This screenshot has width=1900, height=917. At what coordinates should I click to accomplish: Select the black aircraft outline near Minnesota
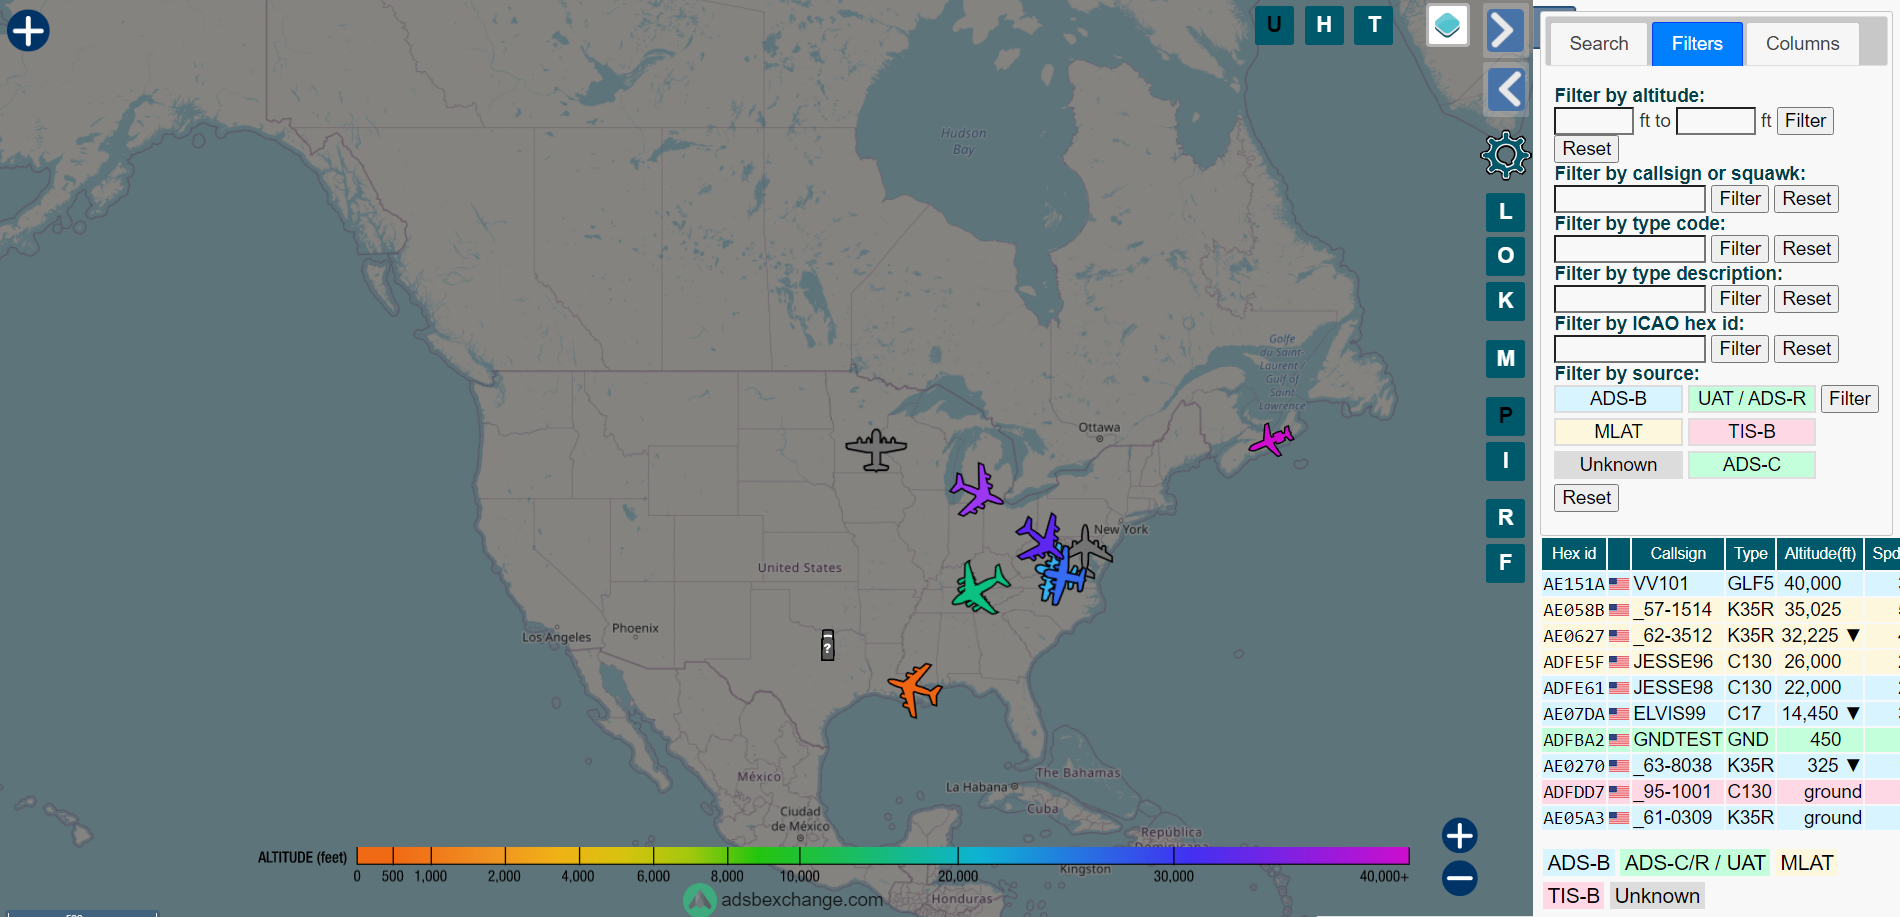click(x=876, y=450)
